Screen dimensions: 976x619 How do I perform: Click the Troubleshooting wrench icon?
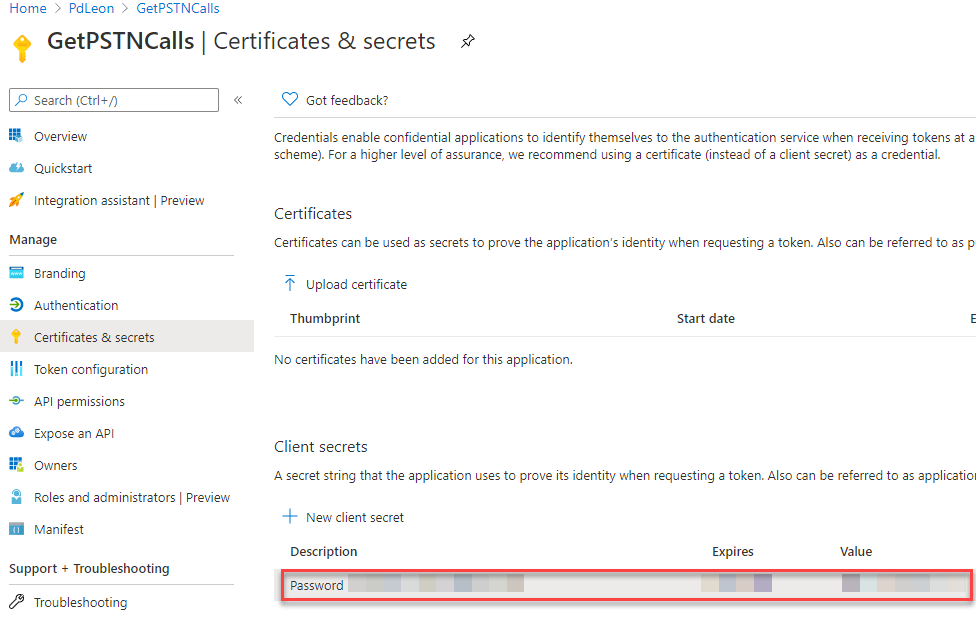coord(18,601)
